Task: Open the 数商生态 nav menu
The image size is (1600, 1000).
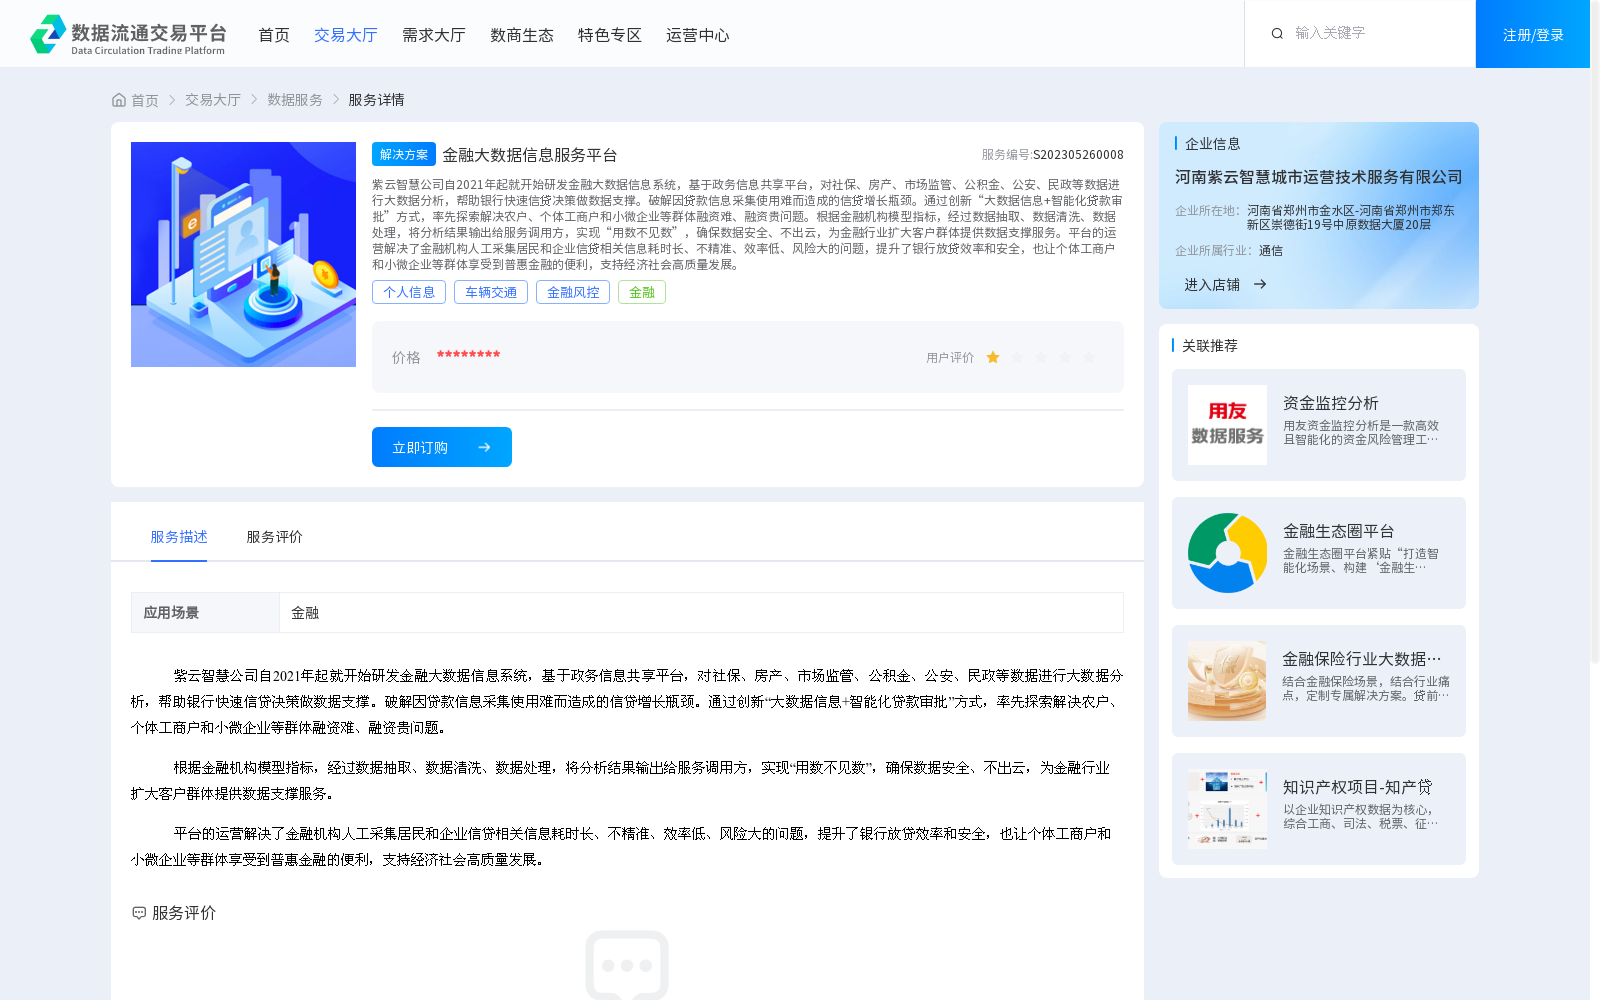Action: 522,35
